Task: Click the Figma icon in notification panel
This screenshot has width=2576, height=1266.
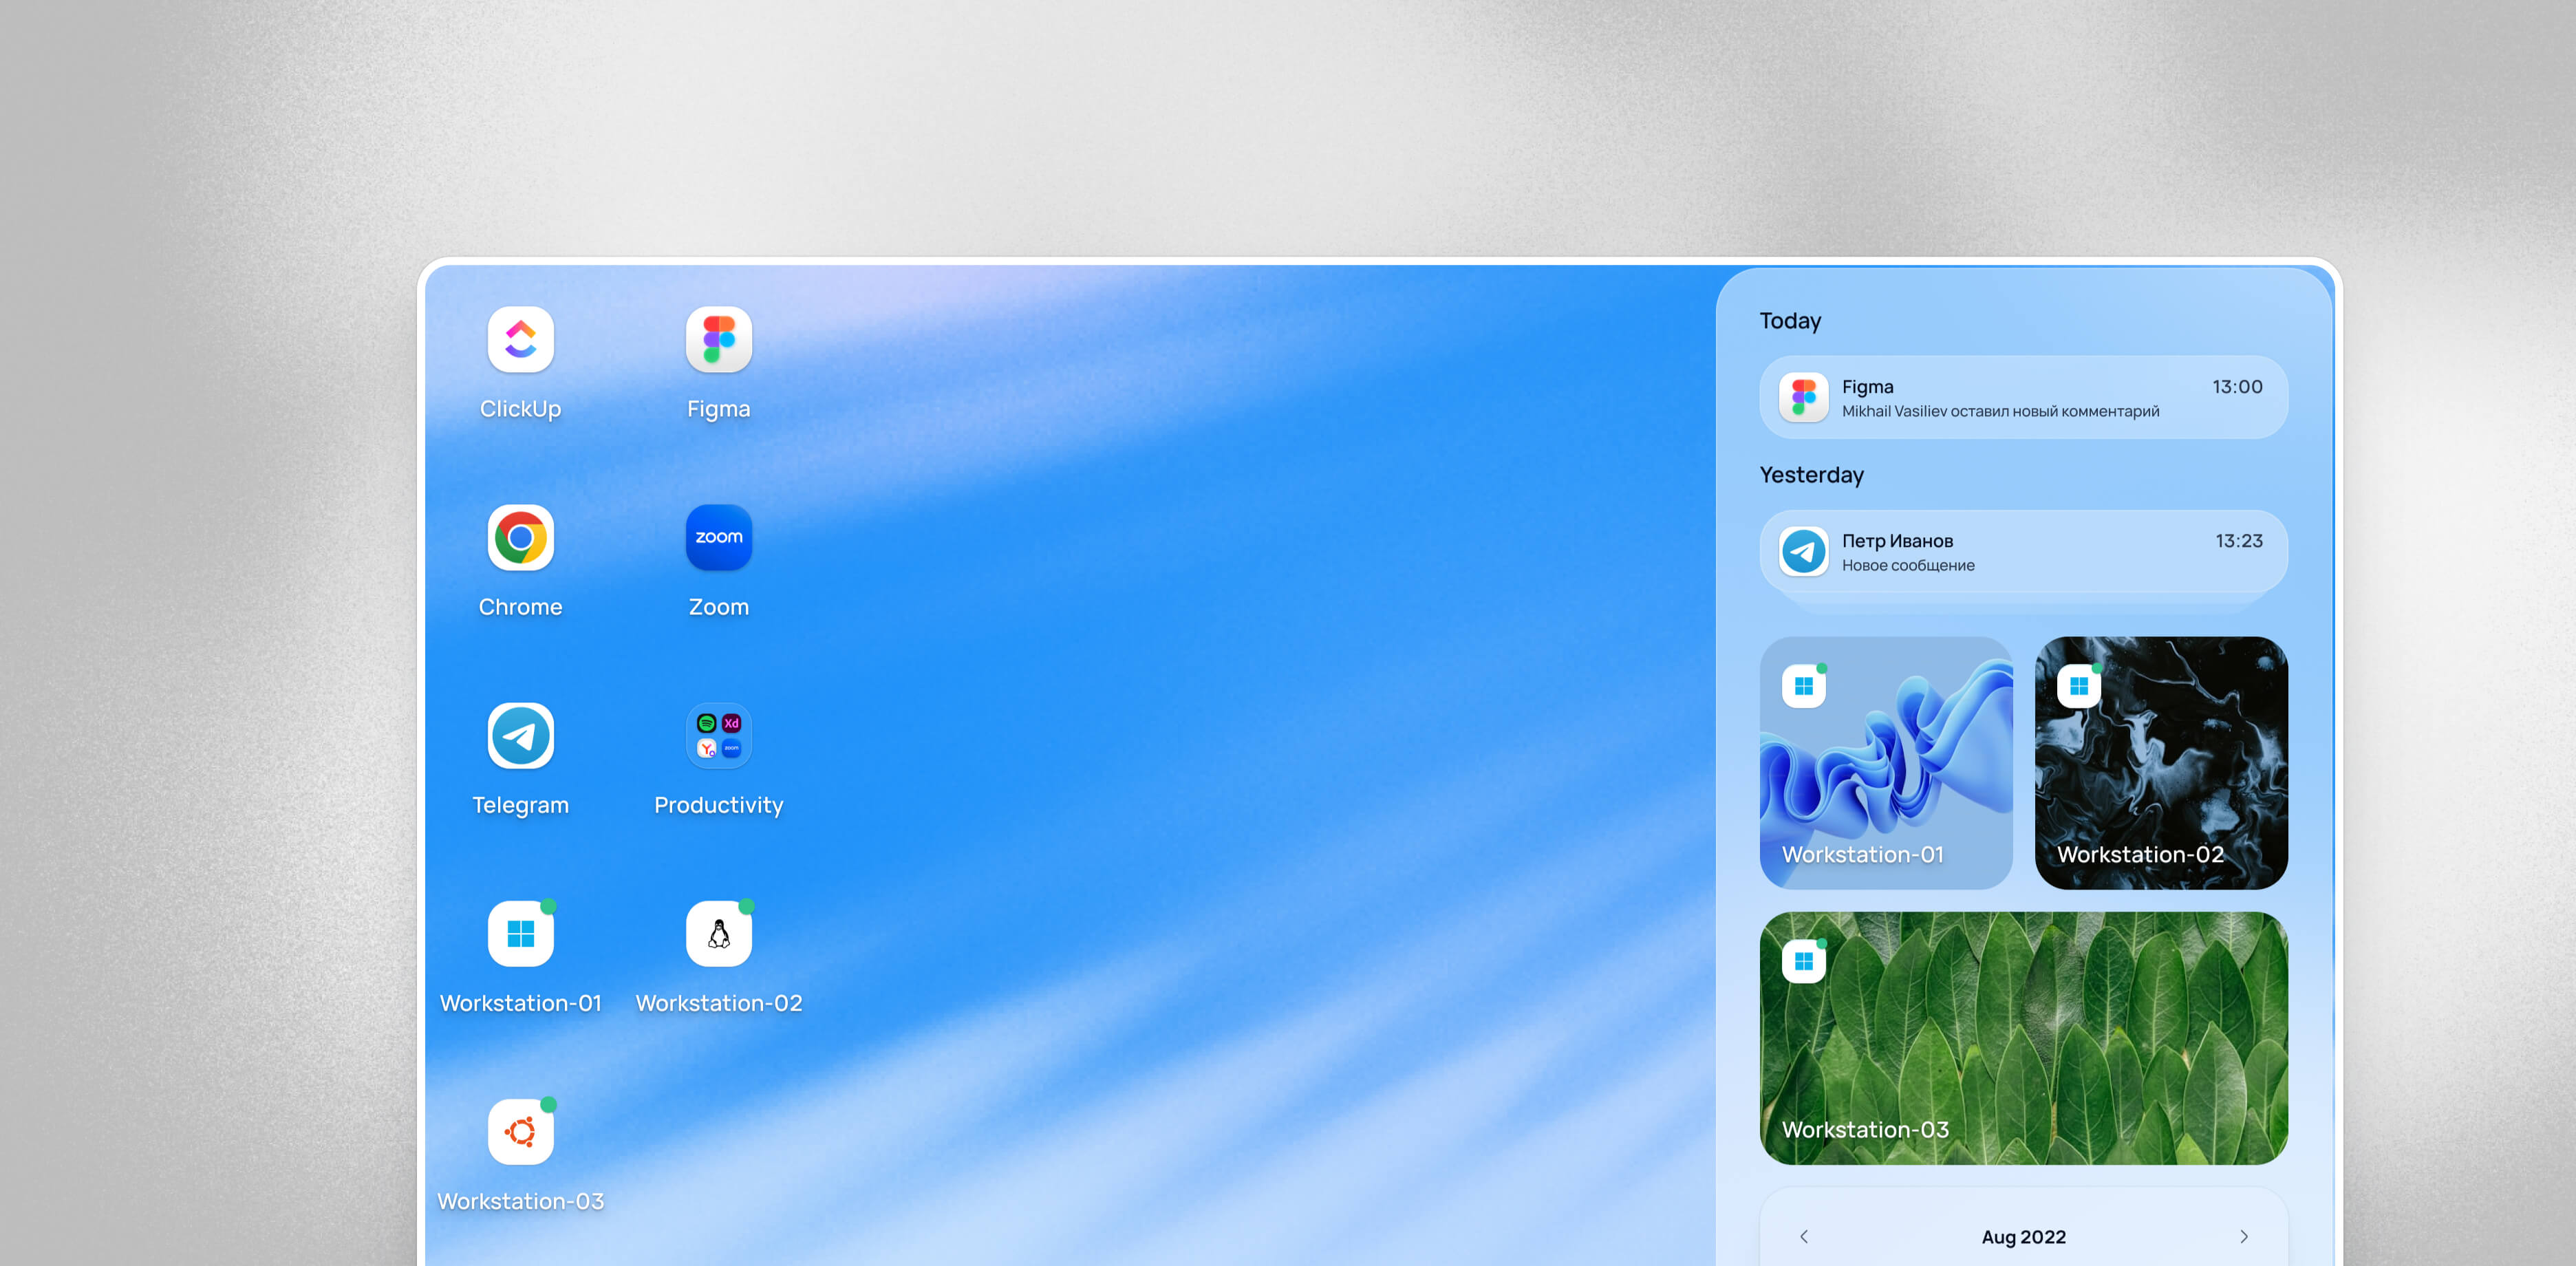Action: [1804, 398]
